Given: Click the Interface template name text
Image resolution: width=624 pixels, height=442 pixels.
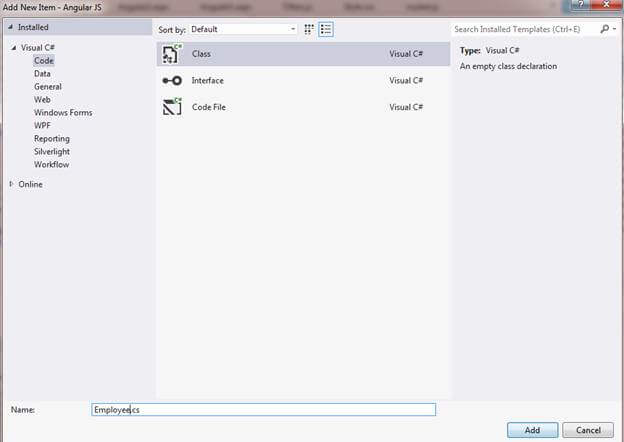Looking at the screenshot, I should [x=208, y=80].
